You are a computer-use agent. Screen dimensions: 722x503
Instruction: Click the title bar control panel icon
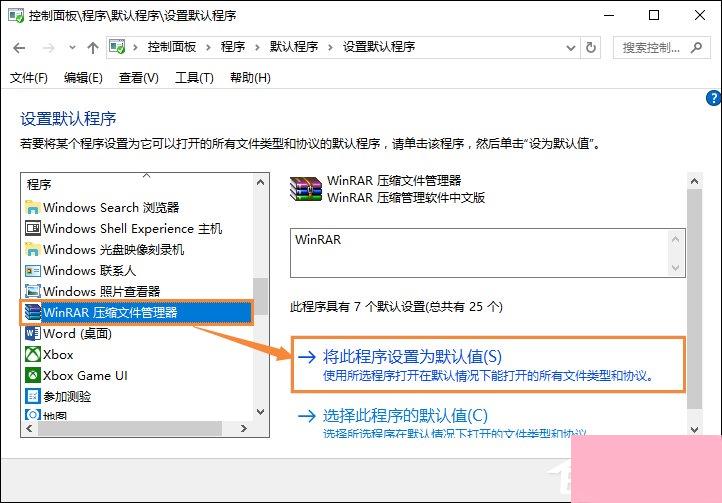[x=16, y=15]
